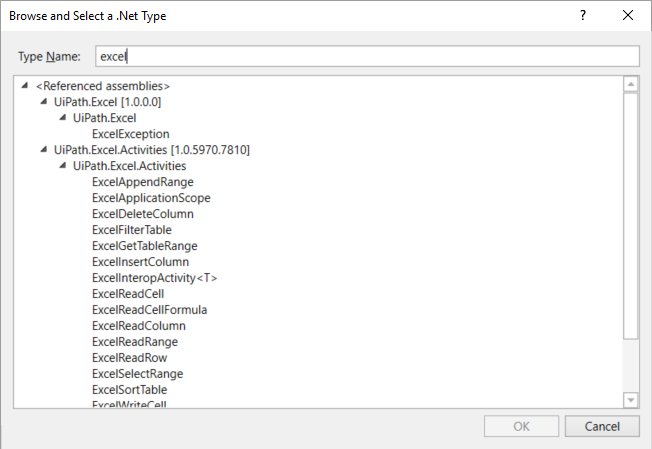Select the ExcelApplicationScope type
Image resolution: width=652 pixels, height=449 pixels.
click(151, 198)
